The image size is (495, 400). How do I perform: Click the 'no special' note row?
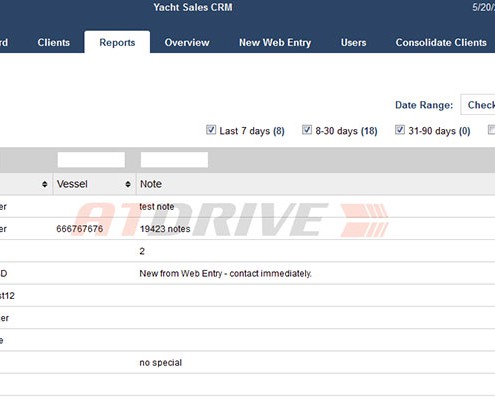[247, 362]
